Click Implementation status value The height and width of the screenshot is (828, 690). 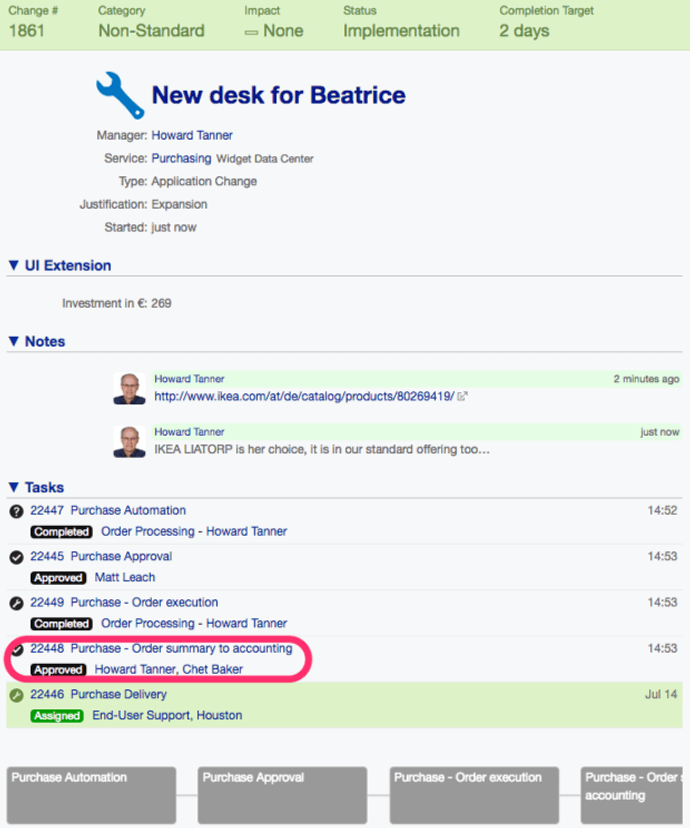(401, 31)
